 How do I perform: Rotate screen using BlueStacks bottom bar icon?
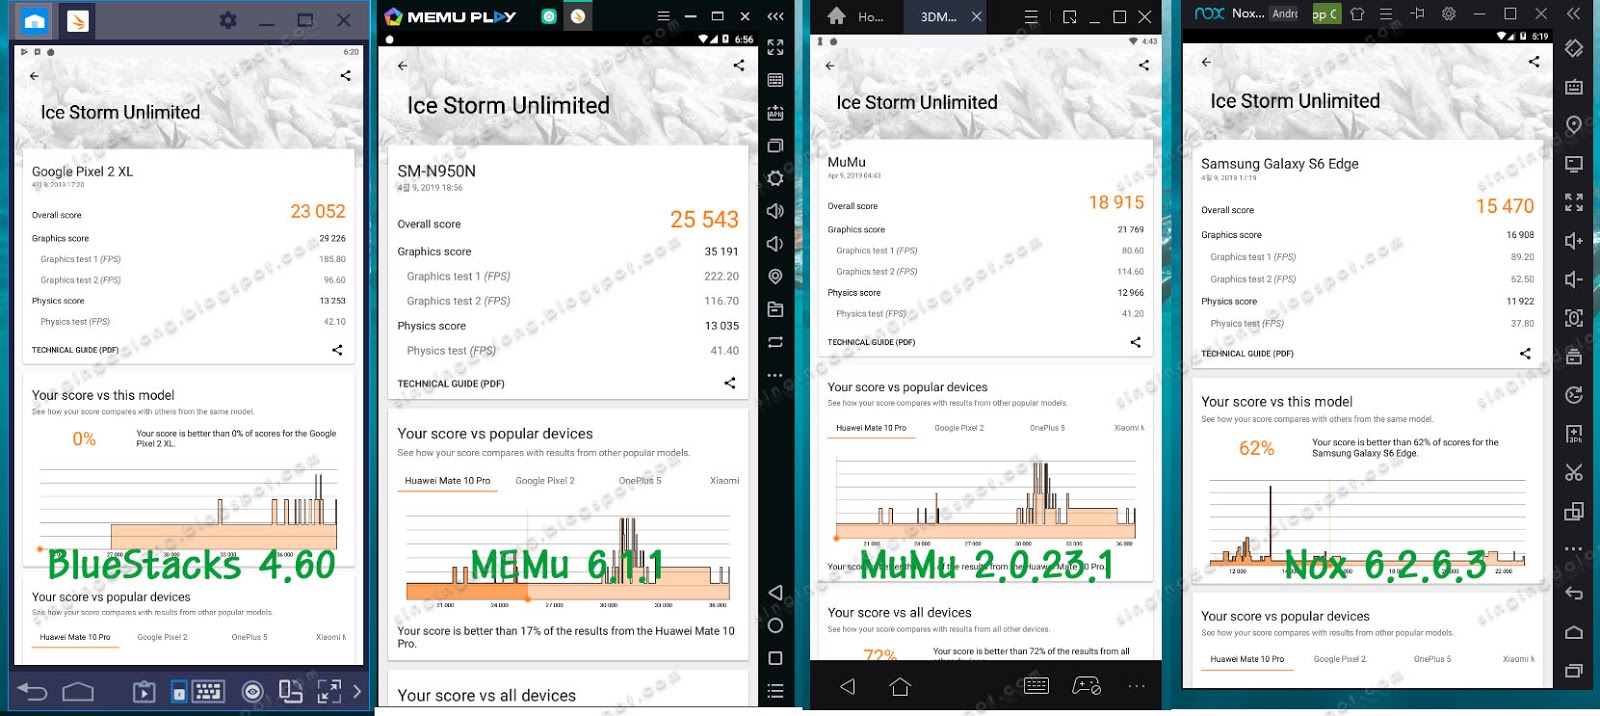[291, 691]
